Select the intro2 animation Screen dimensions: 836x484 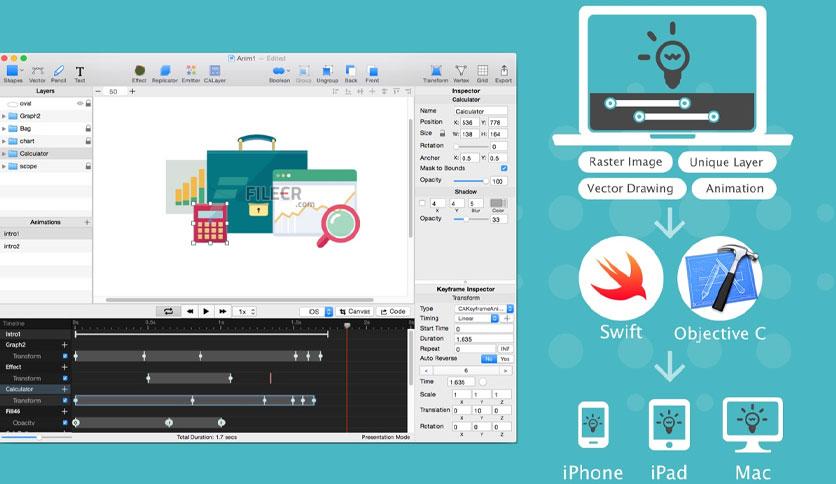pyautogui.click(x=46, y=246)
